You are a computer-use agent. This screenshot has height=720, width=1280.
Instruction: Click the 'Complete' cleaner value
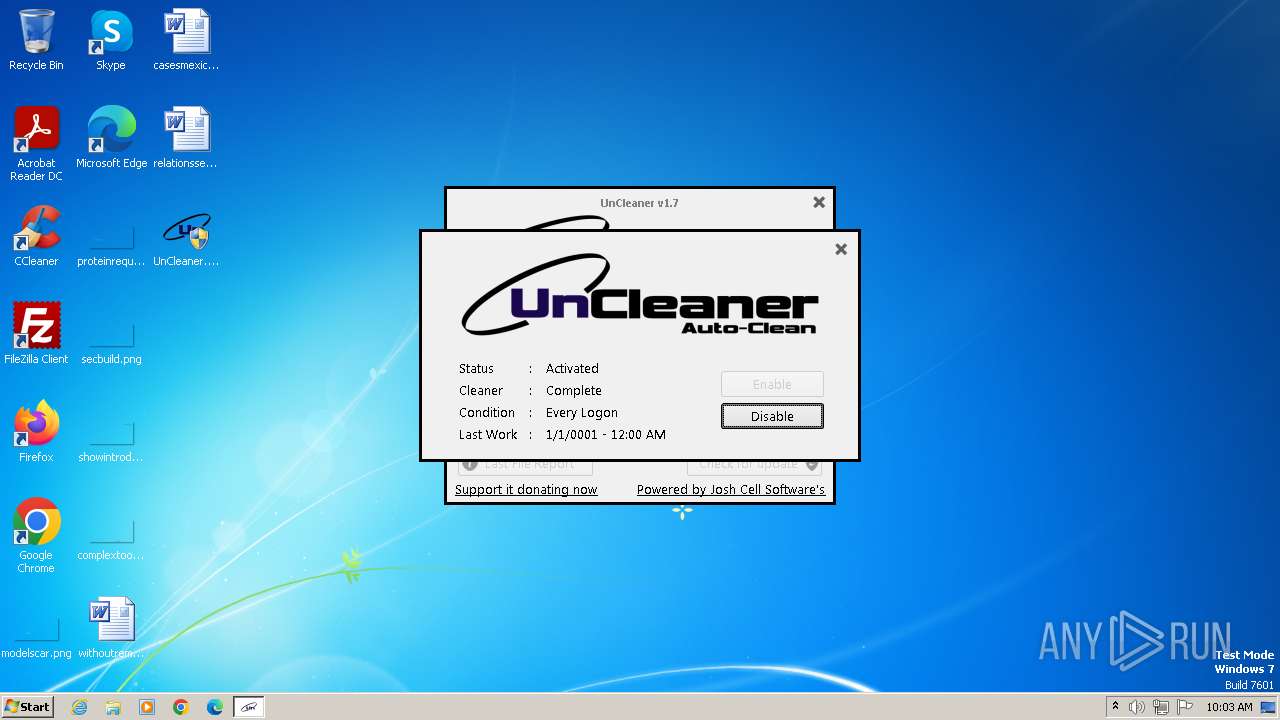pos(574,390)
